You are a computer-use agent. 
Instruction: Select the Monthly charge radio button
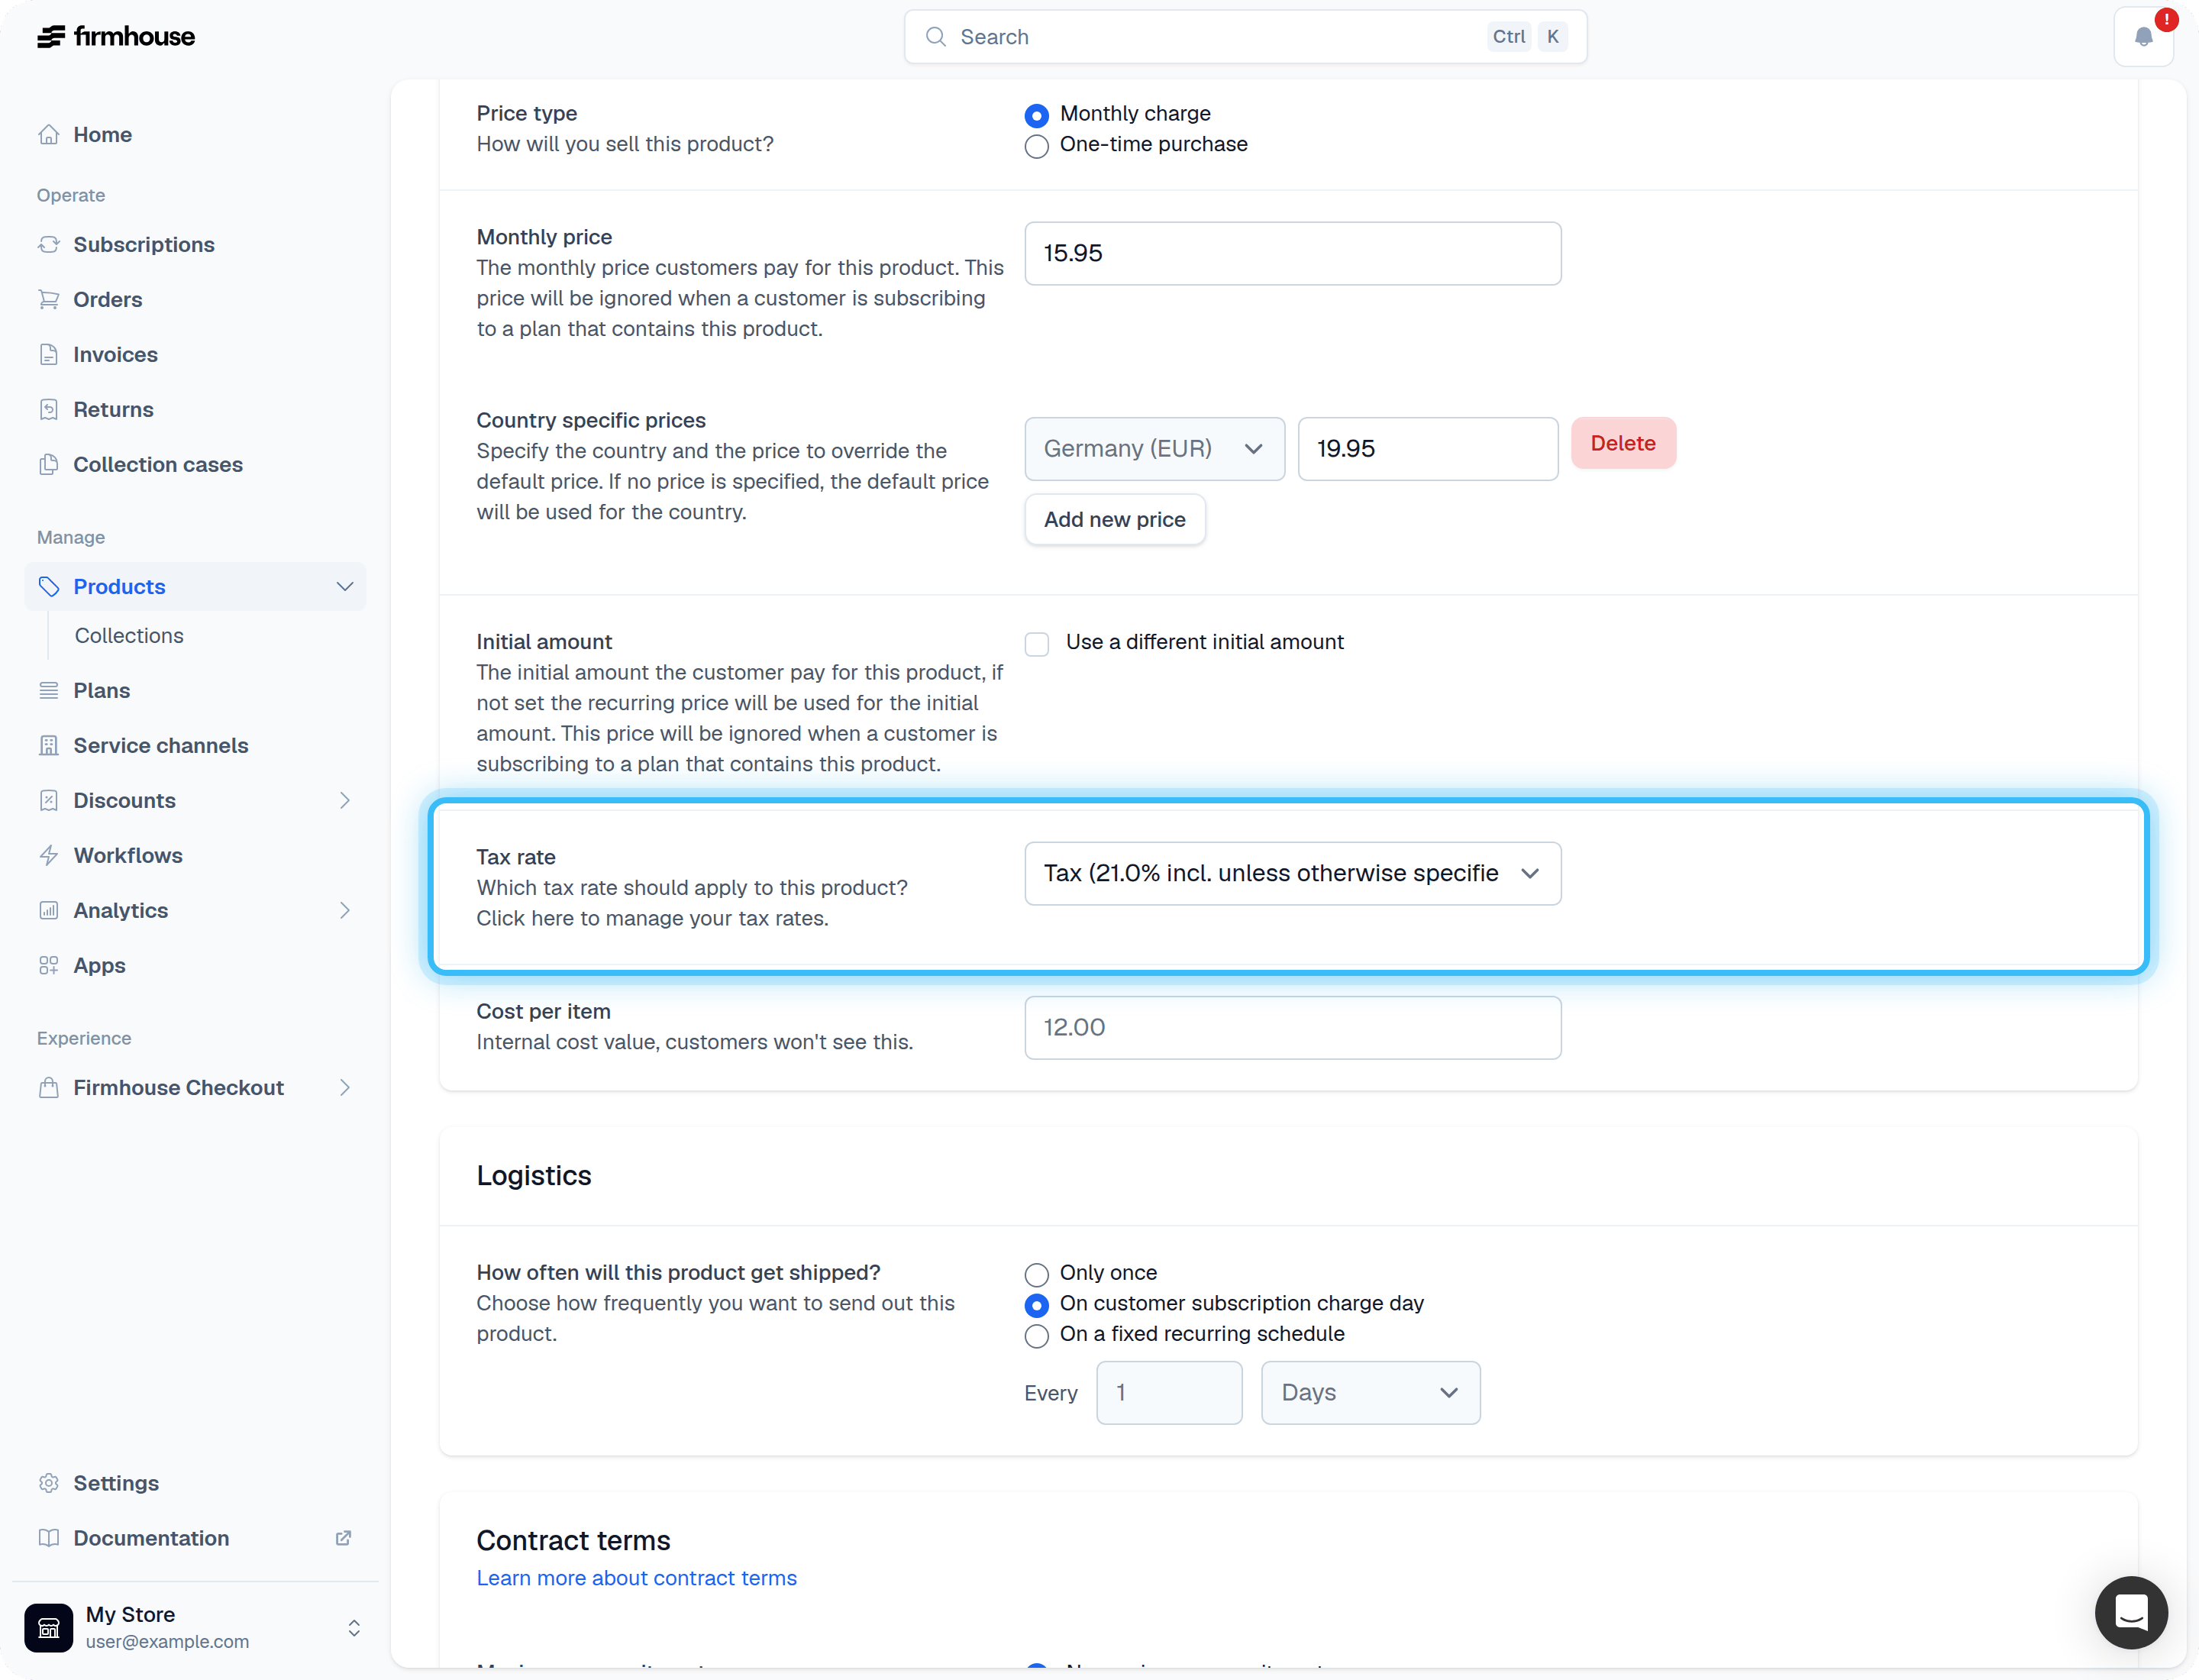point(1037,116)
